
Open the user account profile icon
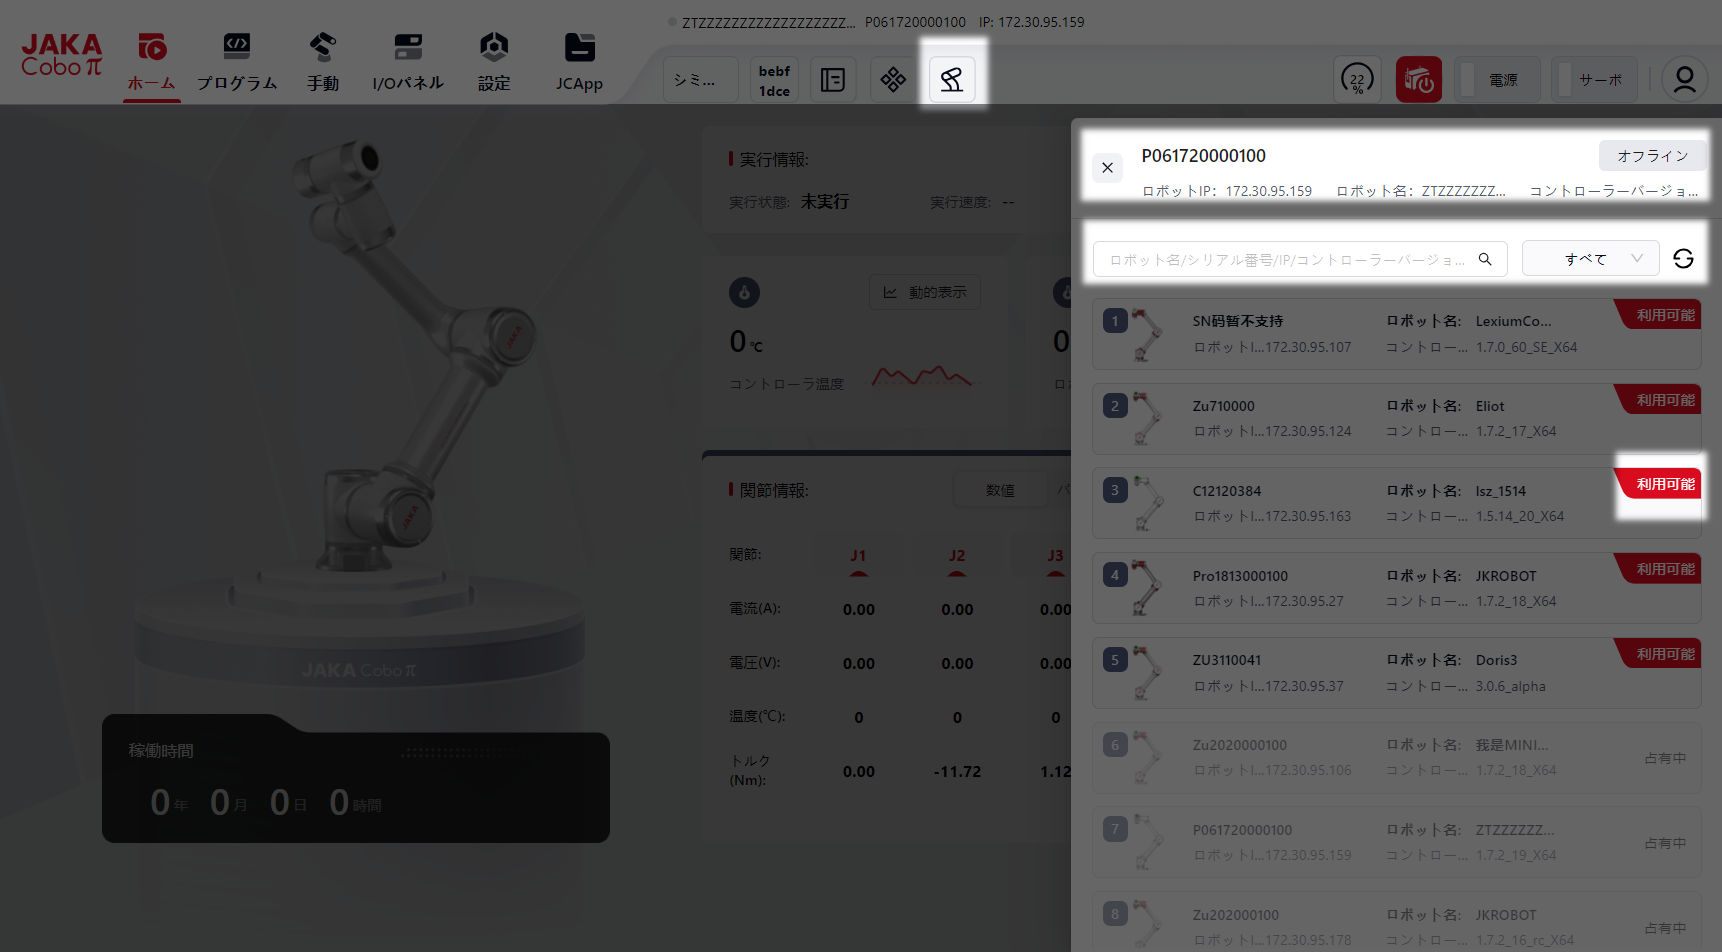[1684, 79]
